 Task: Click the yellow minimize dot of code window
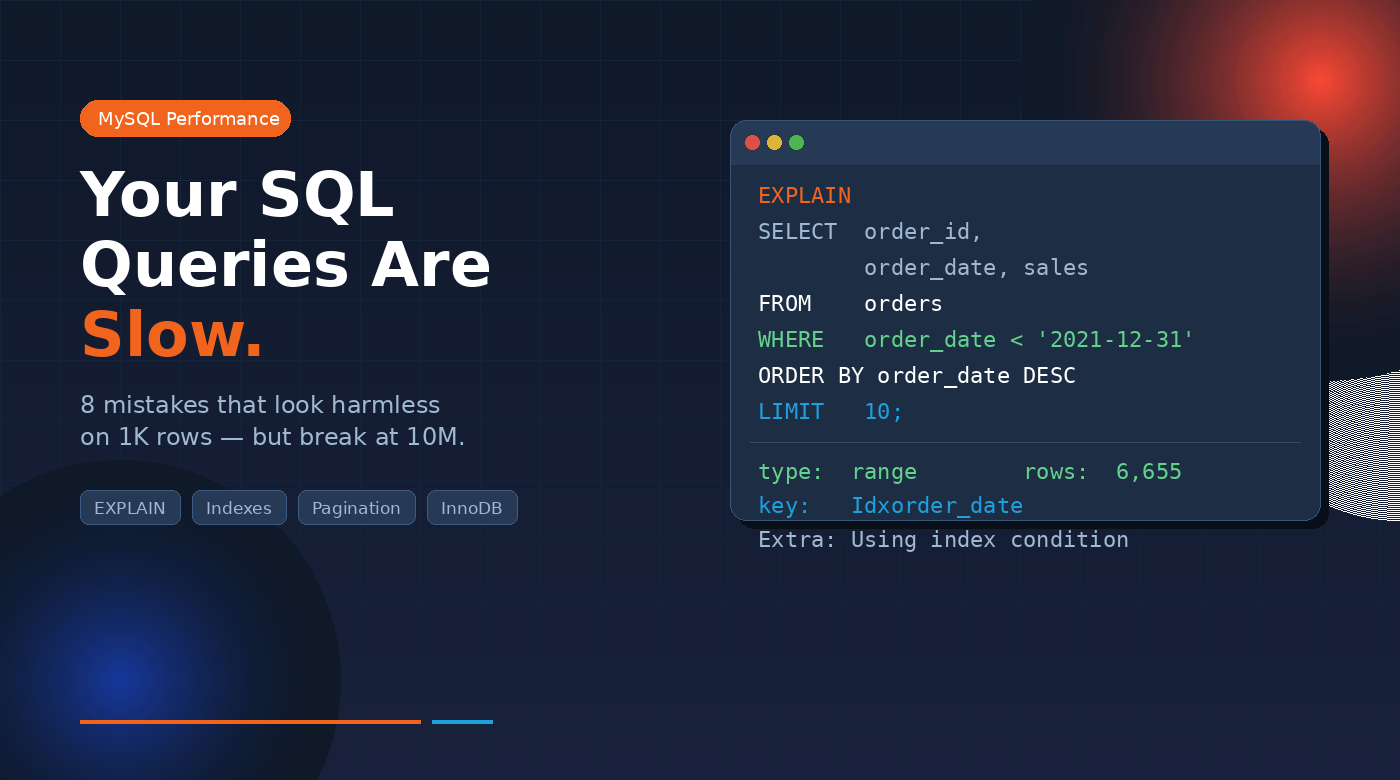coord(774,143)
